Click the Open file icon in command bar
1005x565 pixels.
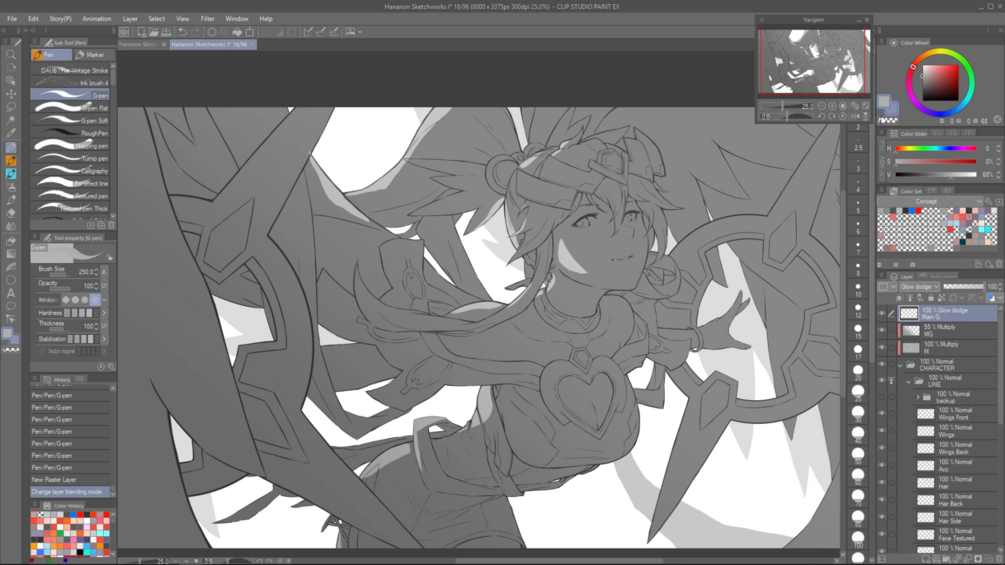(154, 31)
